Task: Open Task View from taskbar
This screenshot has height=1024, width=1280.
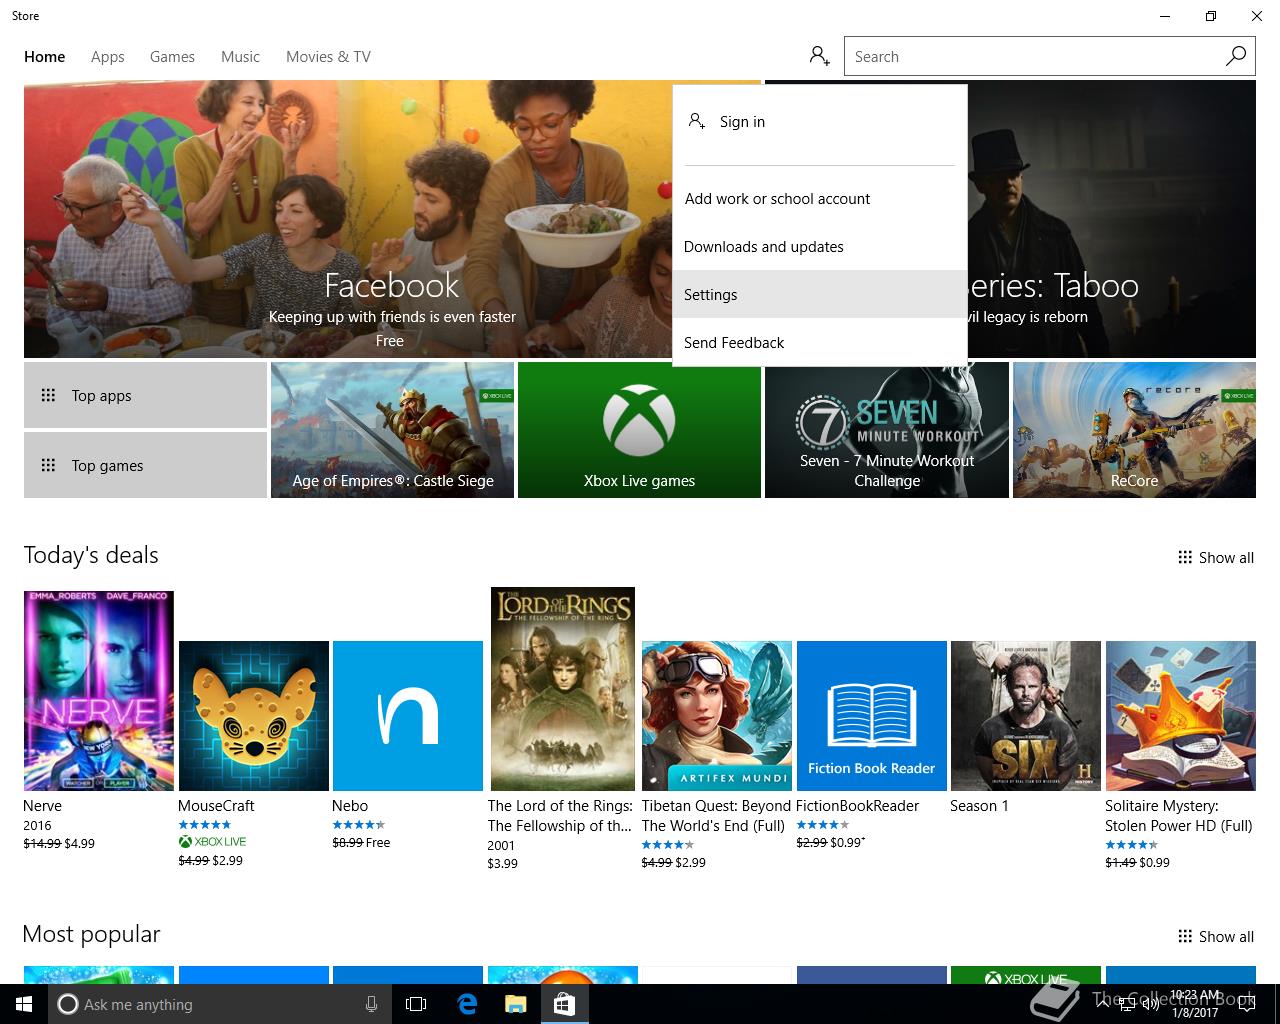Action: tap(416, 1004)
